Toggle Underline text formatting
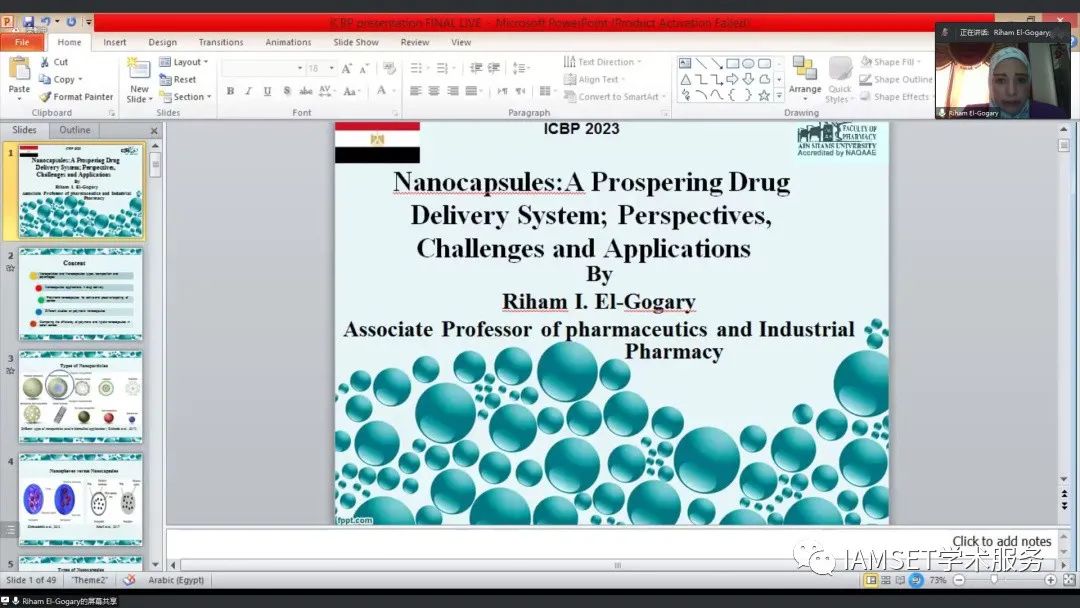Image resolution: width=1080 pixels, height=608 pixels. pyautogui.click(x=267, y=91)
